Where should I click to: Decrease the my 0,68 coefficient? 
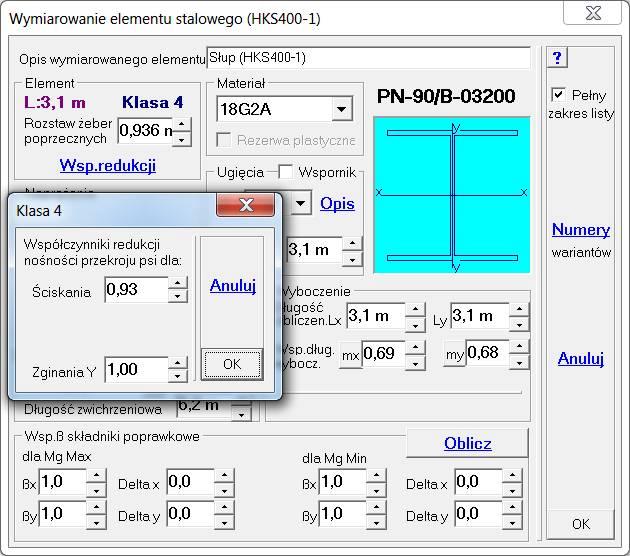pos(520,362)
